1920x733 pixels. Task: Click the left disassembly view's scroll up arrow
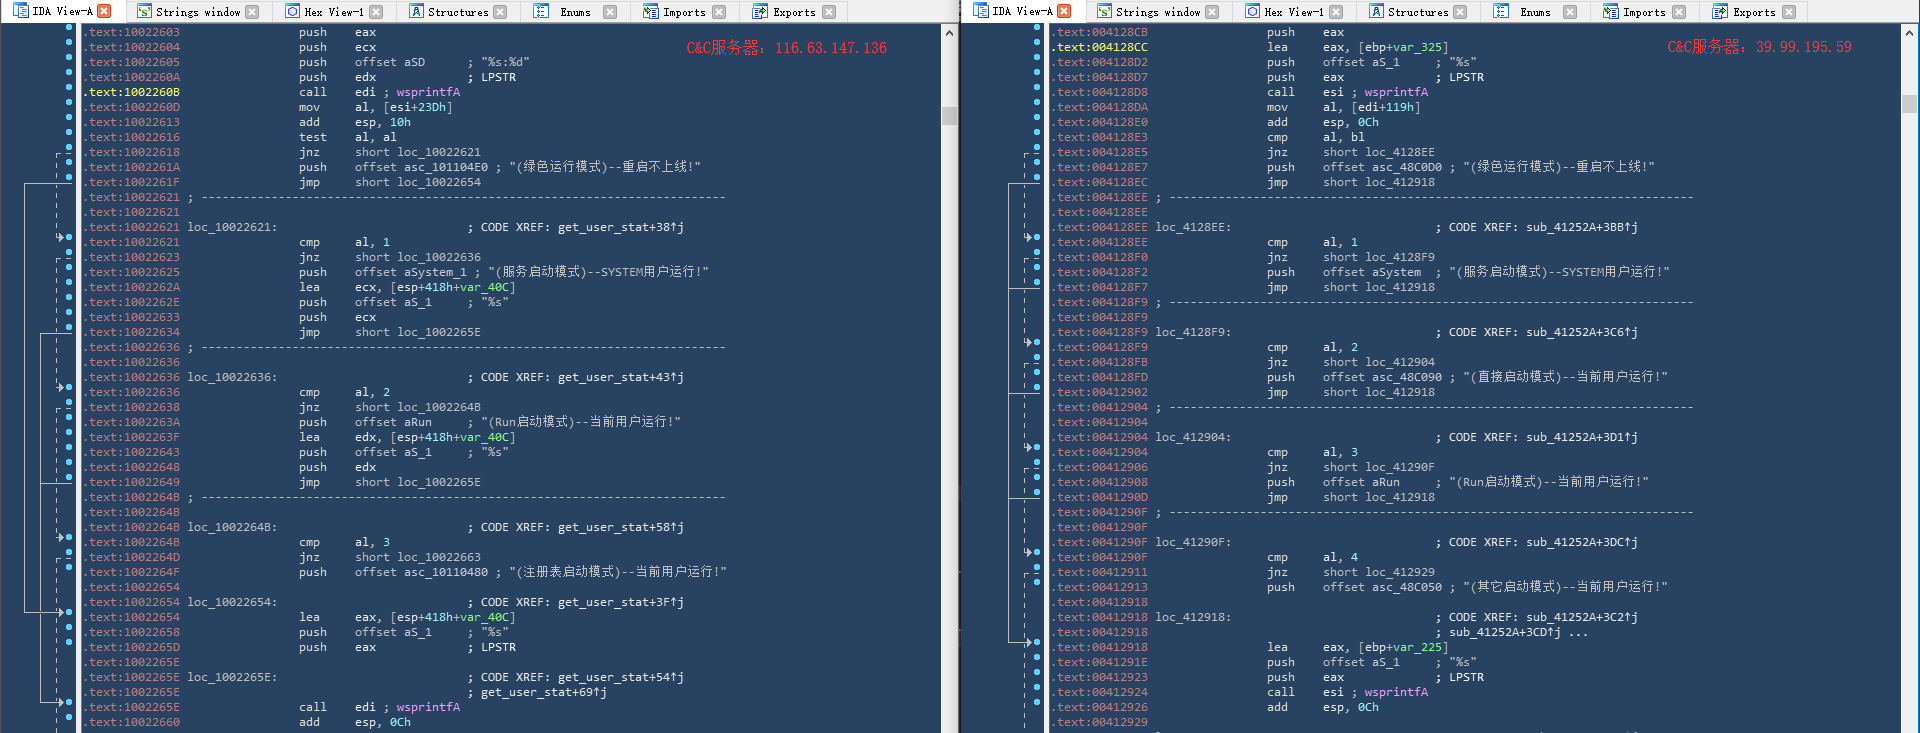949,33
